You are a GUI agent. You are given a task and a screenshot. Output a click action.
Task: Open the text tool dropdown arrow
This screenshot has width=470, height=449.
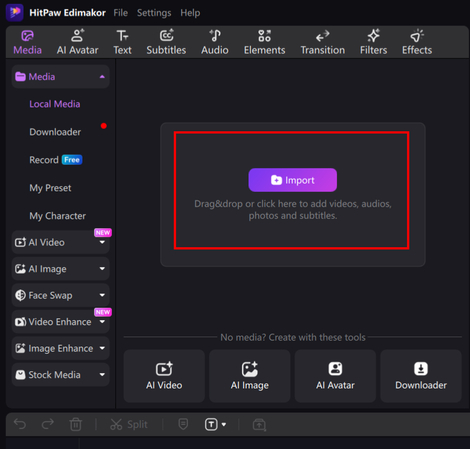pos(224,425)
